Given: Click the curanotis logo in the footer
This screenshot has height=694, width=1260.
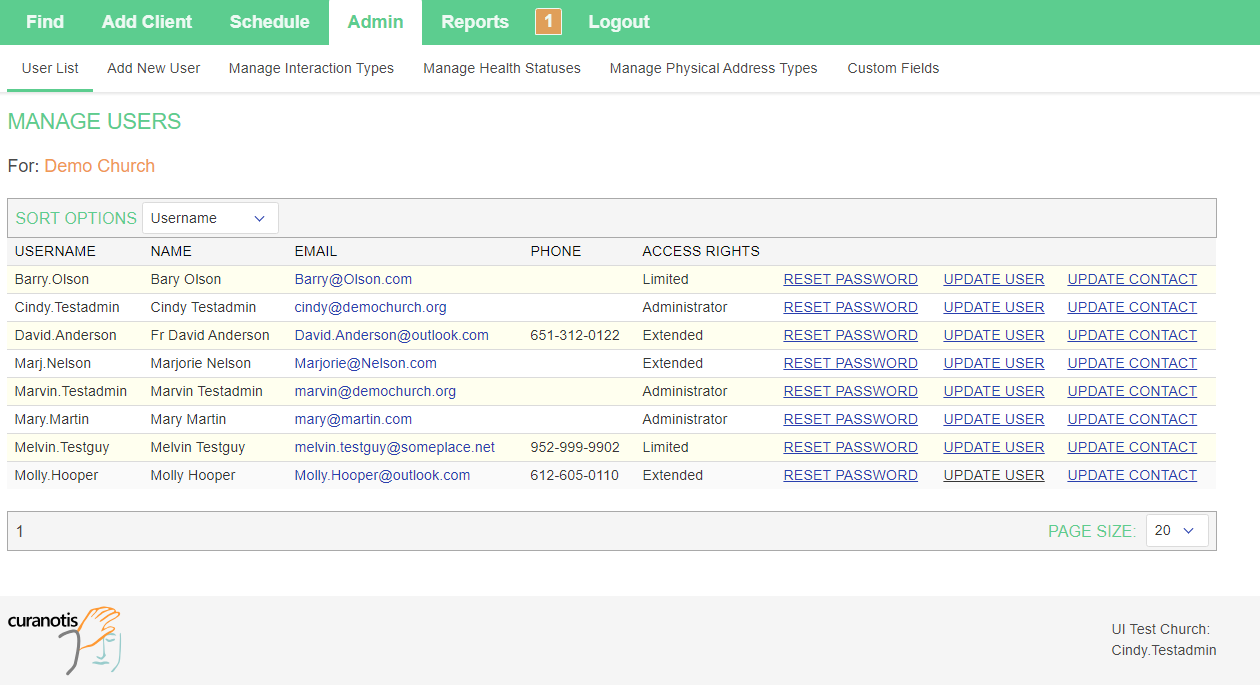Looking at the screenshot, I should coord(64,638).
